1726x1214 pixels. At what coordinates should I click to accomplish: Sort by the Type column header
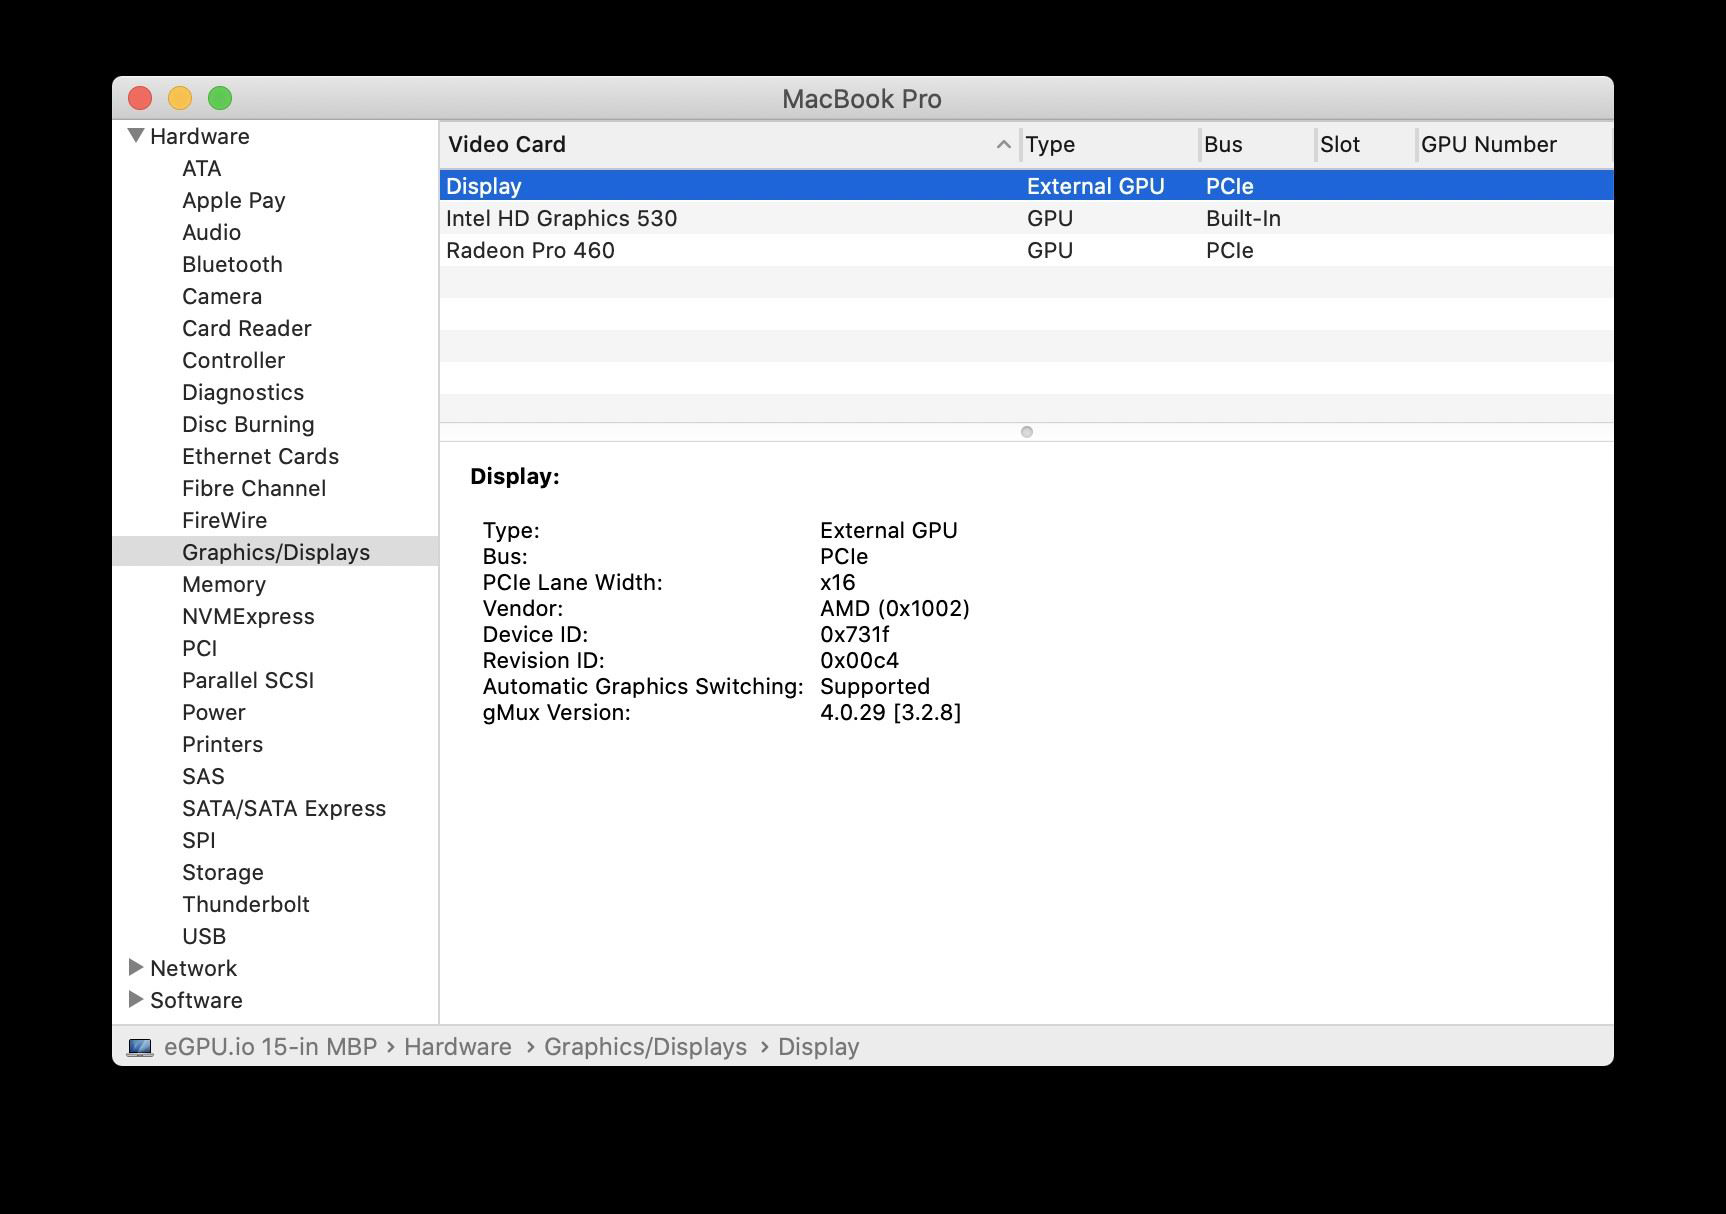1050,145
